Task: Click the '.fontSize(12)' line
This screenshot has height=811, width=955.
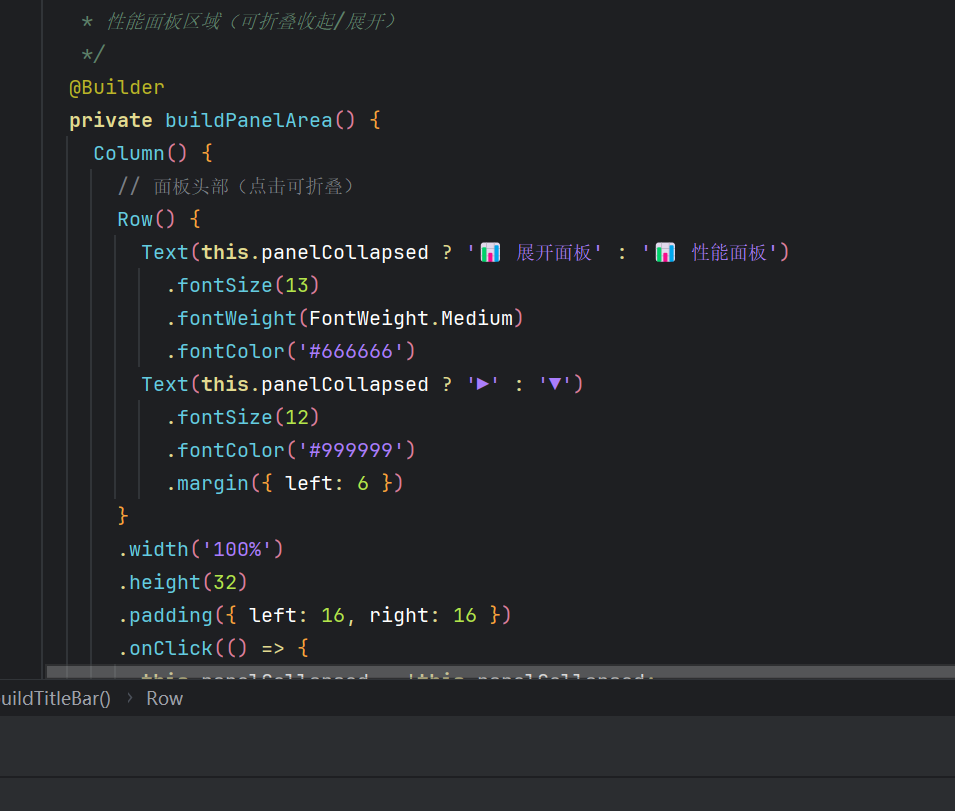Action: tap(242, 418)
